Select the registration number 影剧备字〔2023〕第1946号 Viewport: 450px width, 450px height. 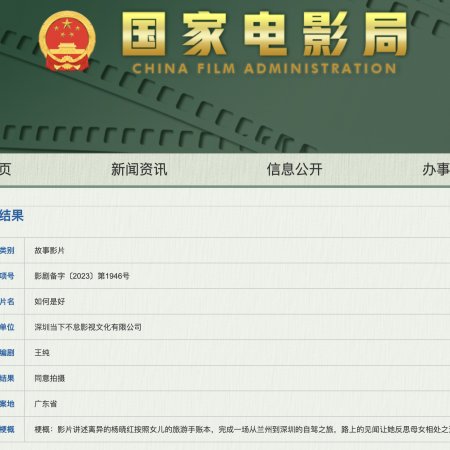[82, 276]
